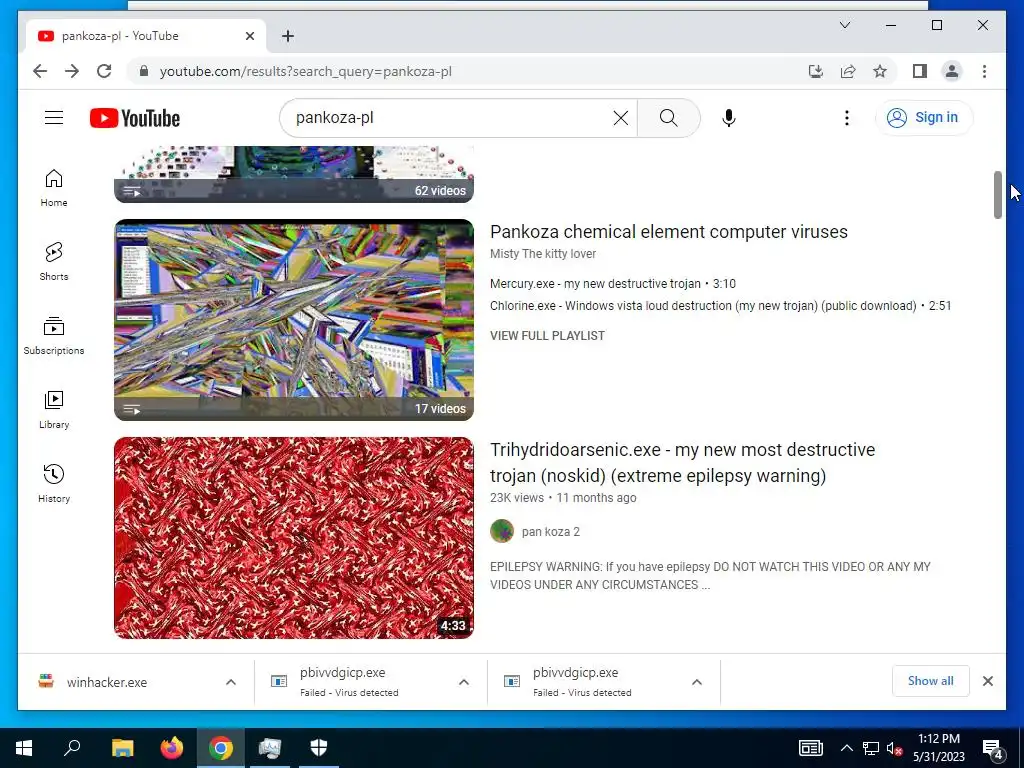Open notification center in system tray
The height and width of the screenshot is (768, 1024).
(993, 748)
